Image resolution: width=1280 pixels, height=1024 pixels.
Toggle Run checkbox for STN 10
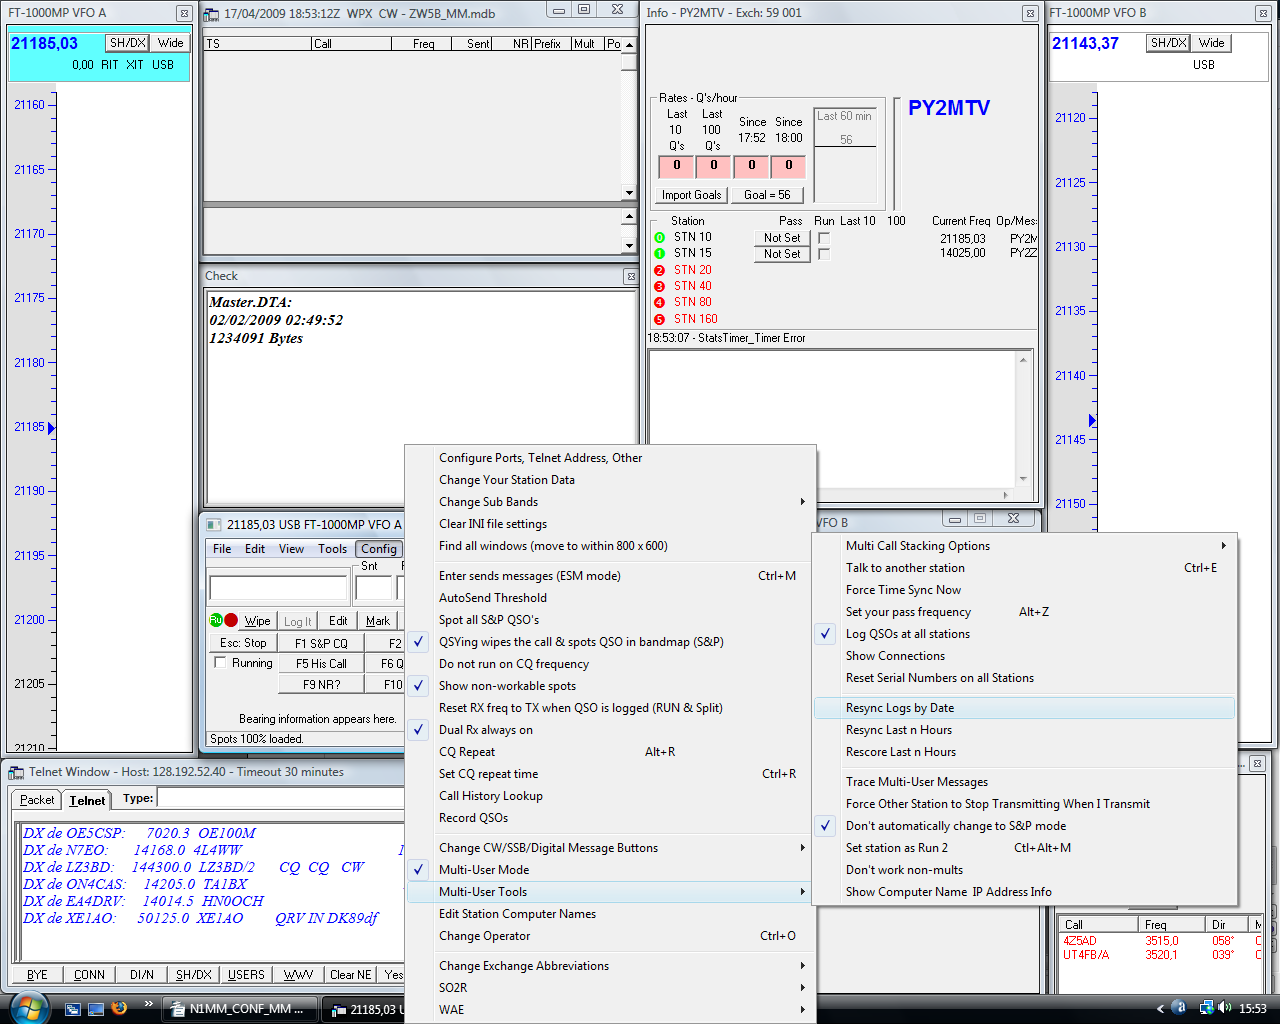tap(824, 238)
